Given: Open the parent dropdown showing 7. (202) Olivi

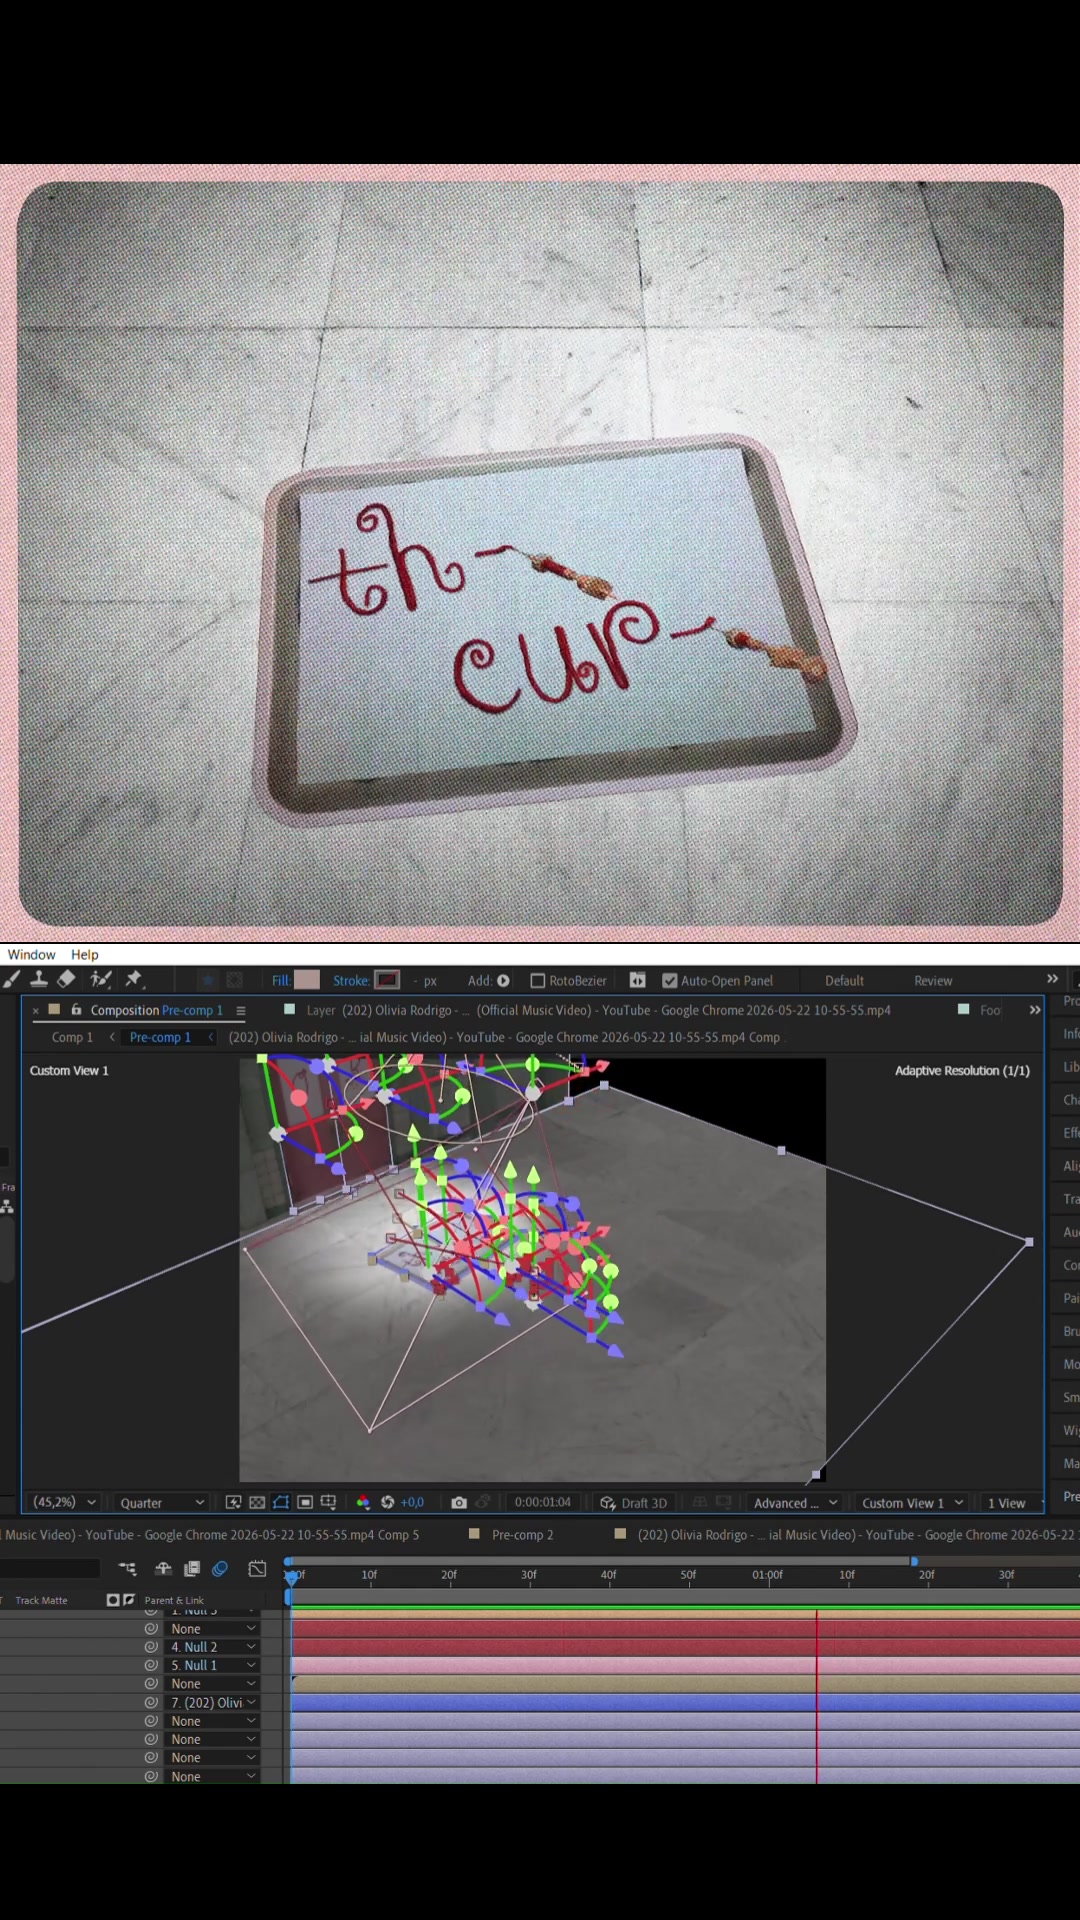Looking at the screenshot, I should (212, 1702).
